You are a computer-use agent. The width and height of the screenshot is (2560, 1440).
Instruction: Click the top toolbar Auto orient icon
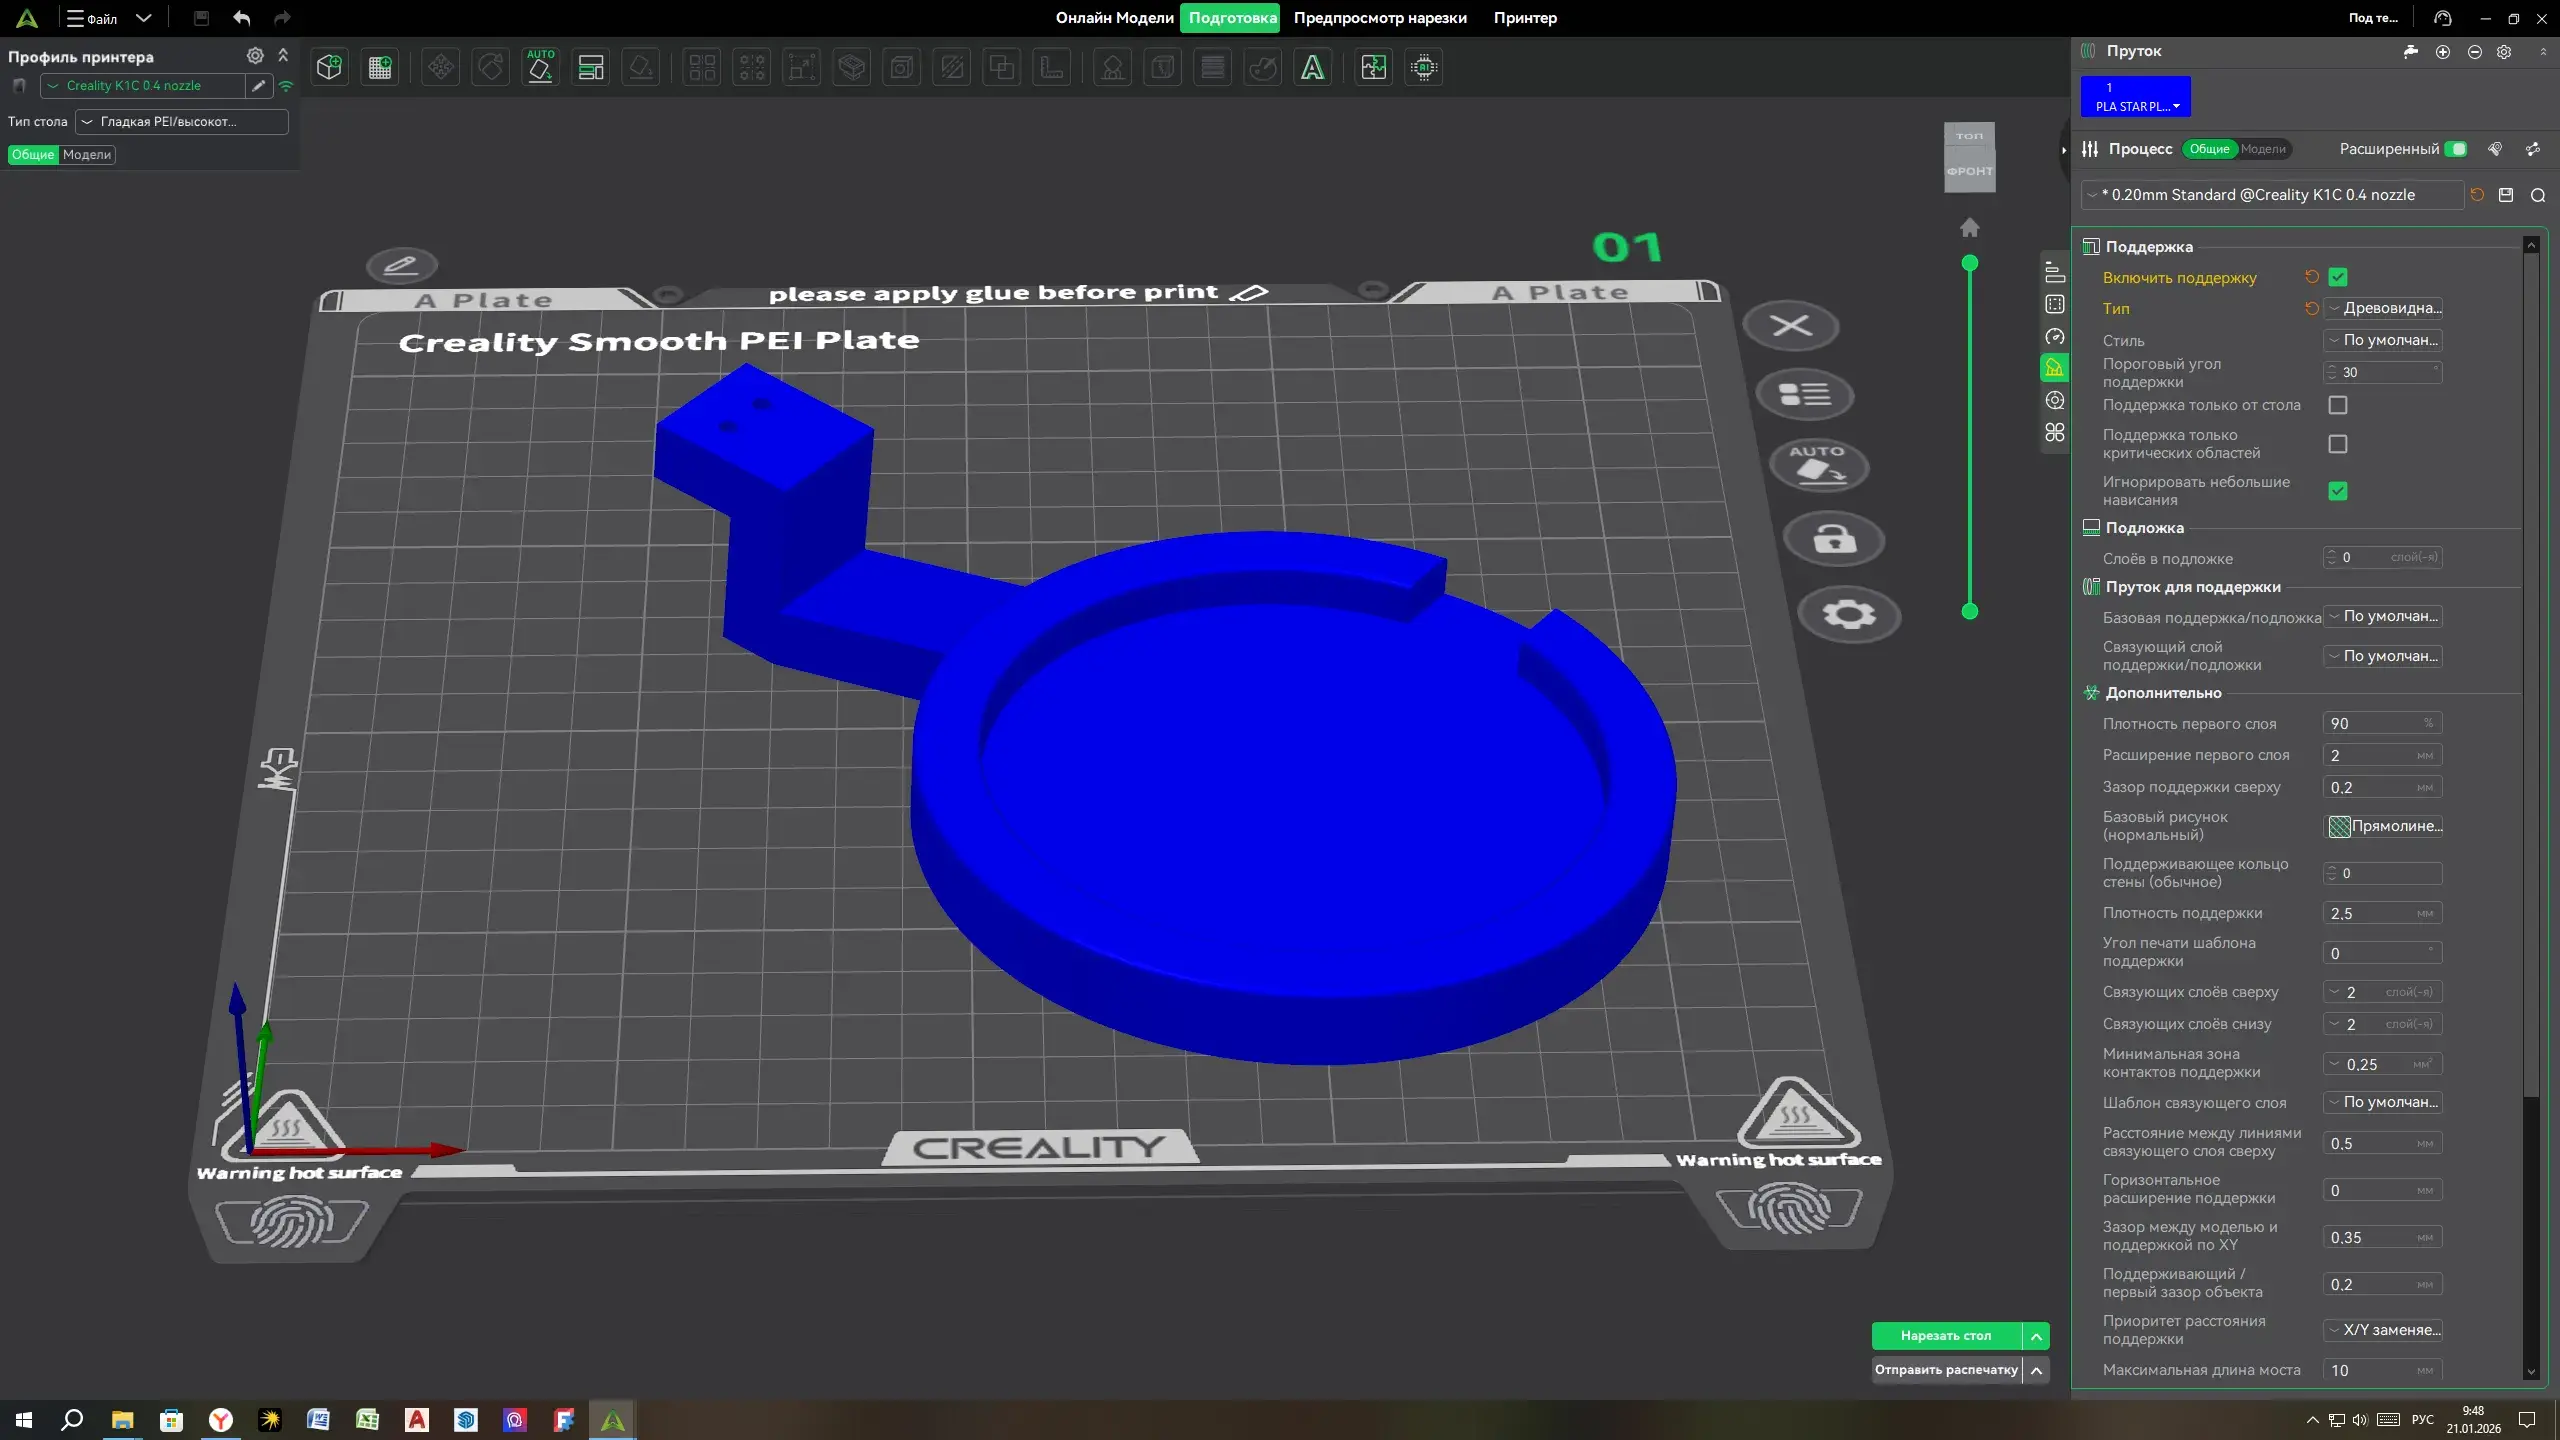point(540,67)
